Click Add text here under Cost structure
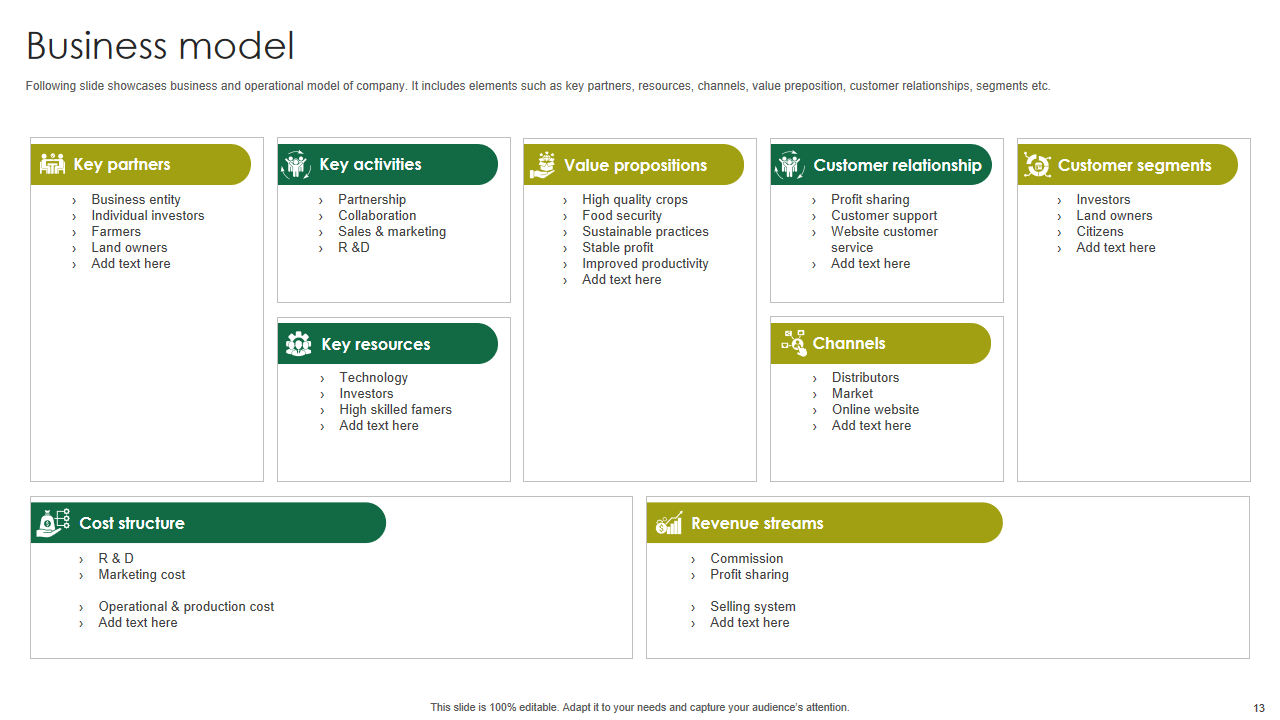Screen dimensions: 1280x720 tap(138, 623)
